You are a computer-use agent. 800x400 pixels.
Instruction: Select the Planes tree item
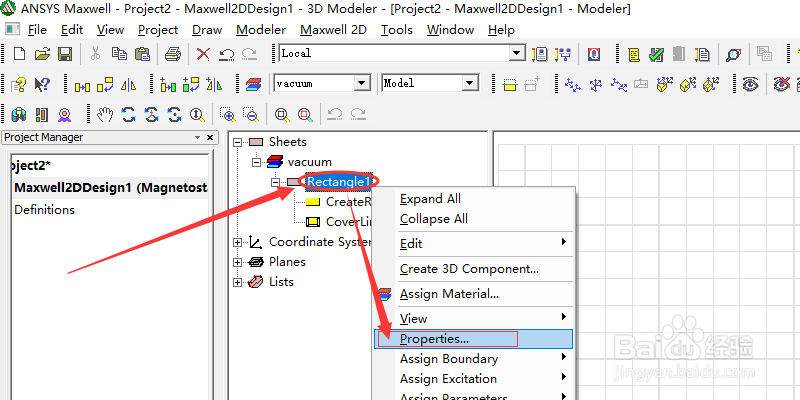click(287, 262)
